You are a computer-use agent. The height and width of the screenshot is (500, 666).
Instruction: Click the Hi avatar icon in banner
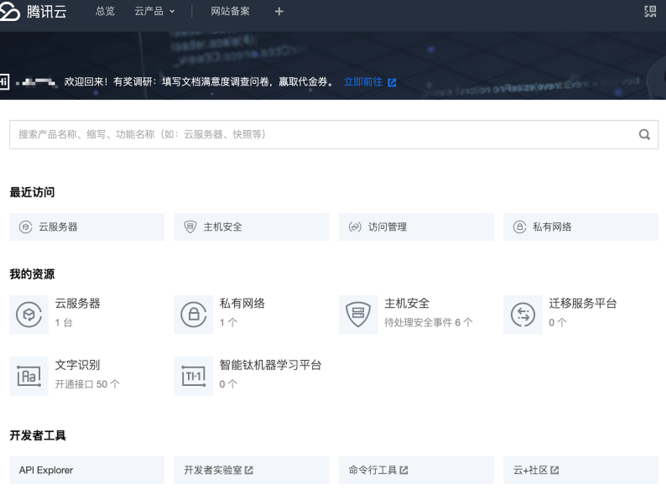pos(4,82)
